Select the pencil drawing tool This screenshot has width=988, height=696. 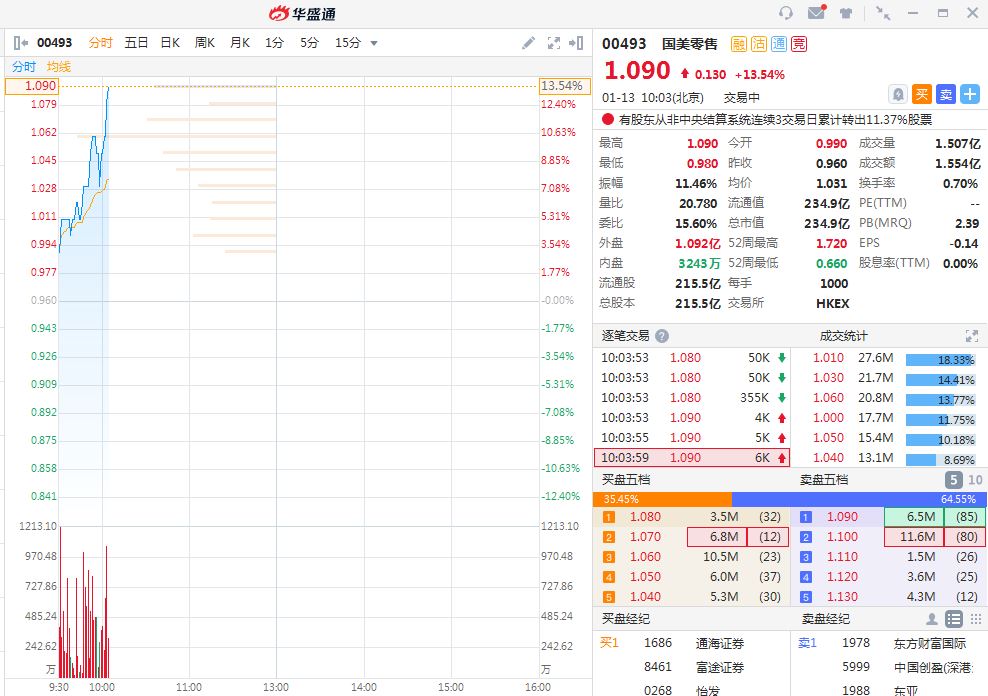[529, 43]
